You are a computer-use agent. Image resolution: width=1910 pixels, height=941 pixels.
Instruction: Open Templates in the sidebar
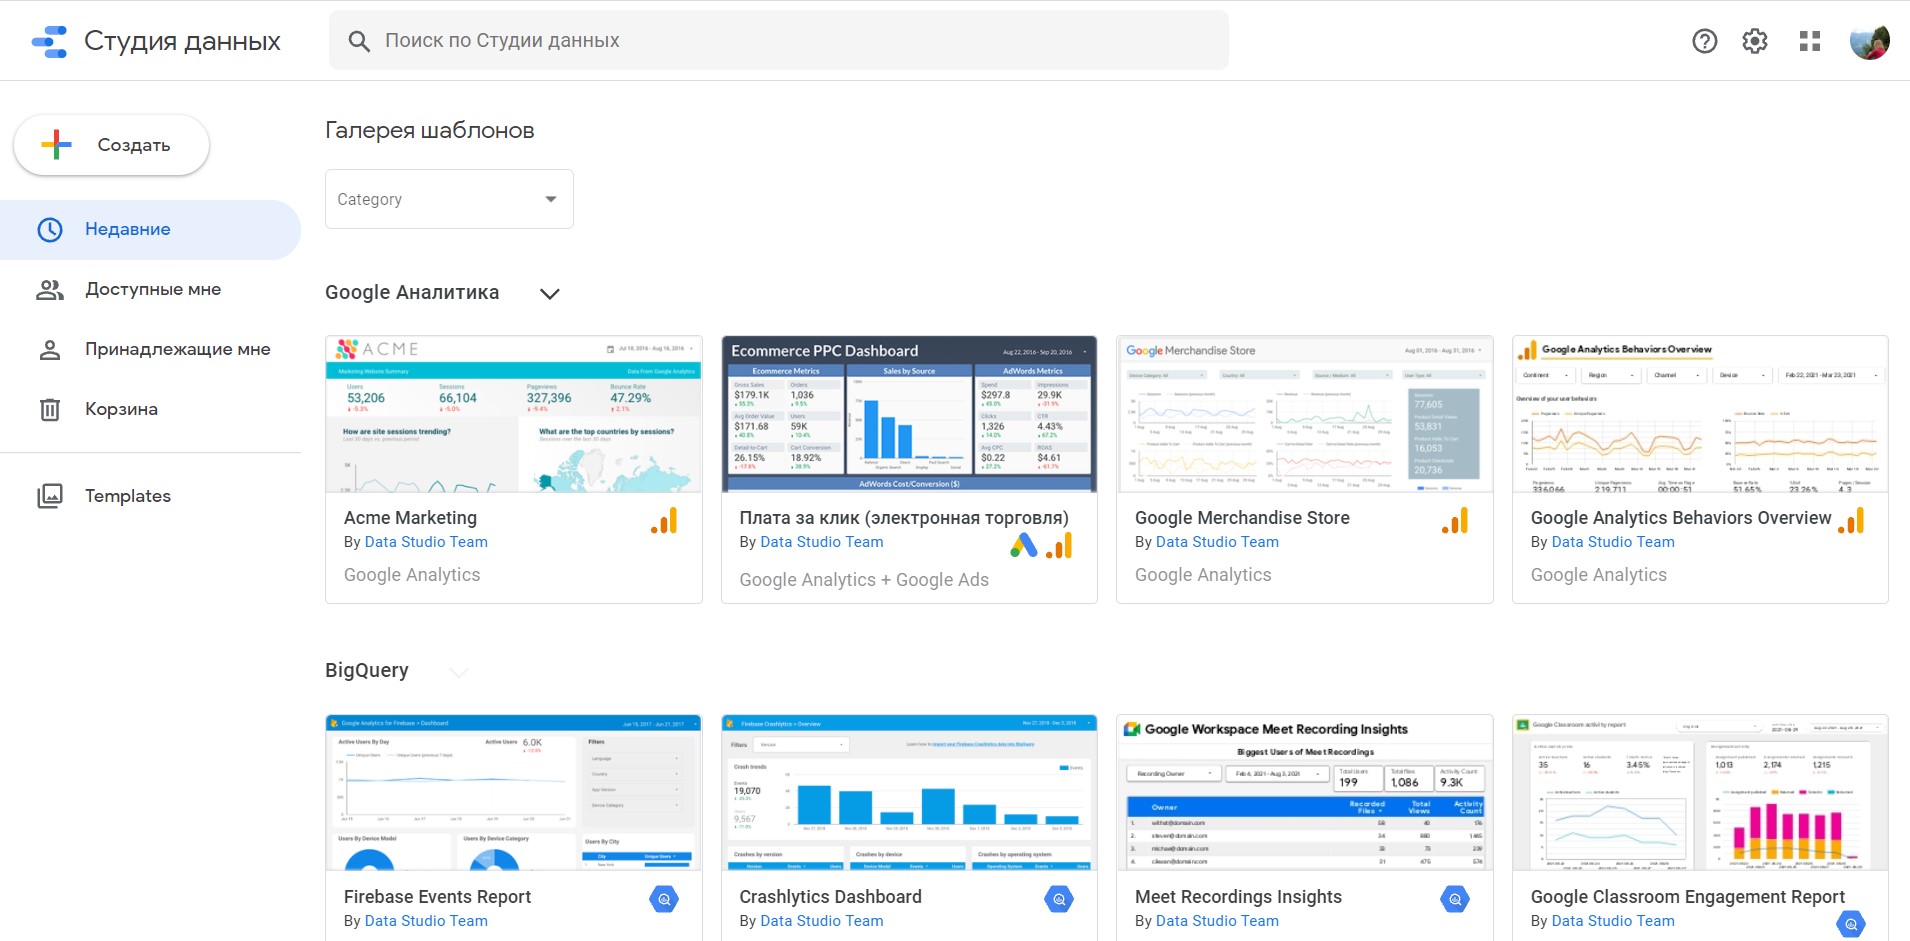pyautogui.click(x=150, y=496)
